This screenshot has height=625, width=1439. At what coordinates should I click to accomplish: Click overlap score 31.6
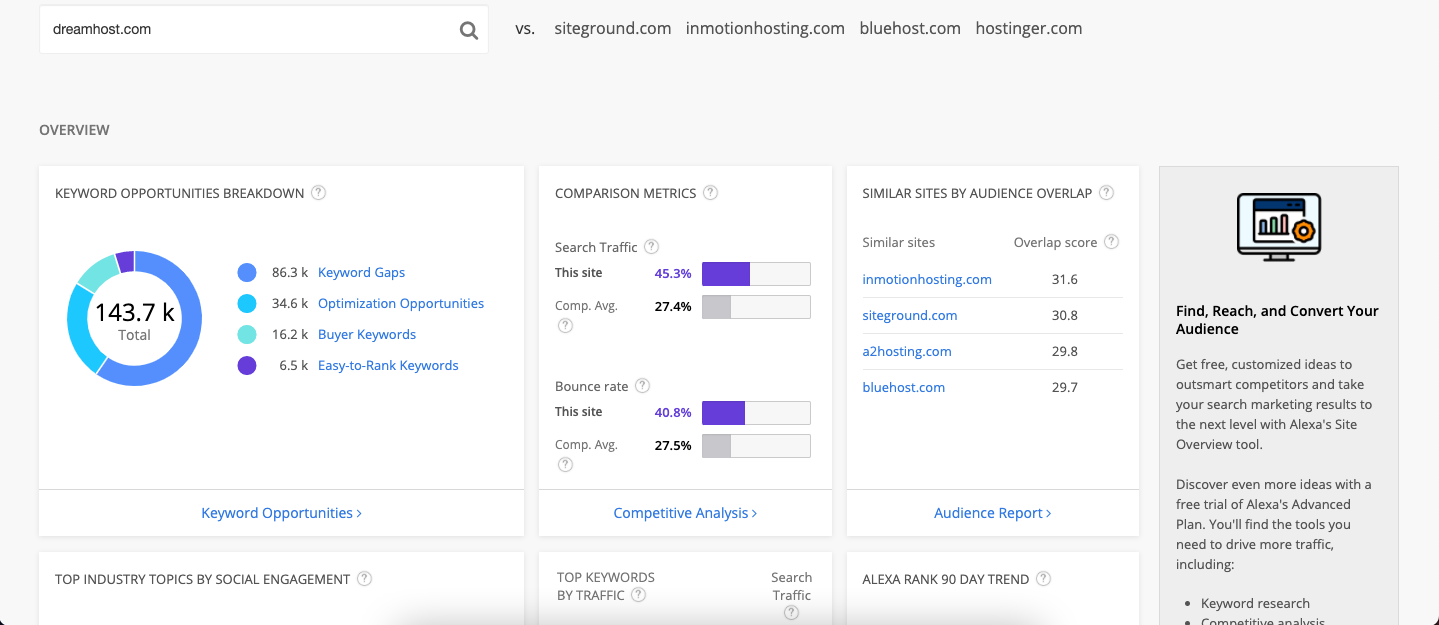coord(1065,279)
